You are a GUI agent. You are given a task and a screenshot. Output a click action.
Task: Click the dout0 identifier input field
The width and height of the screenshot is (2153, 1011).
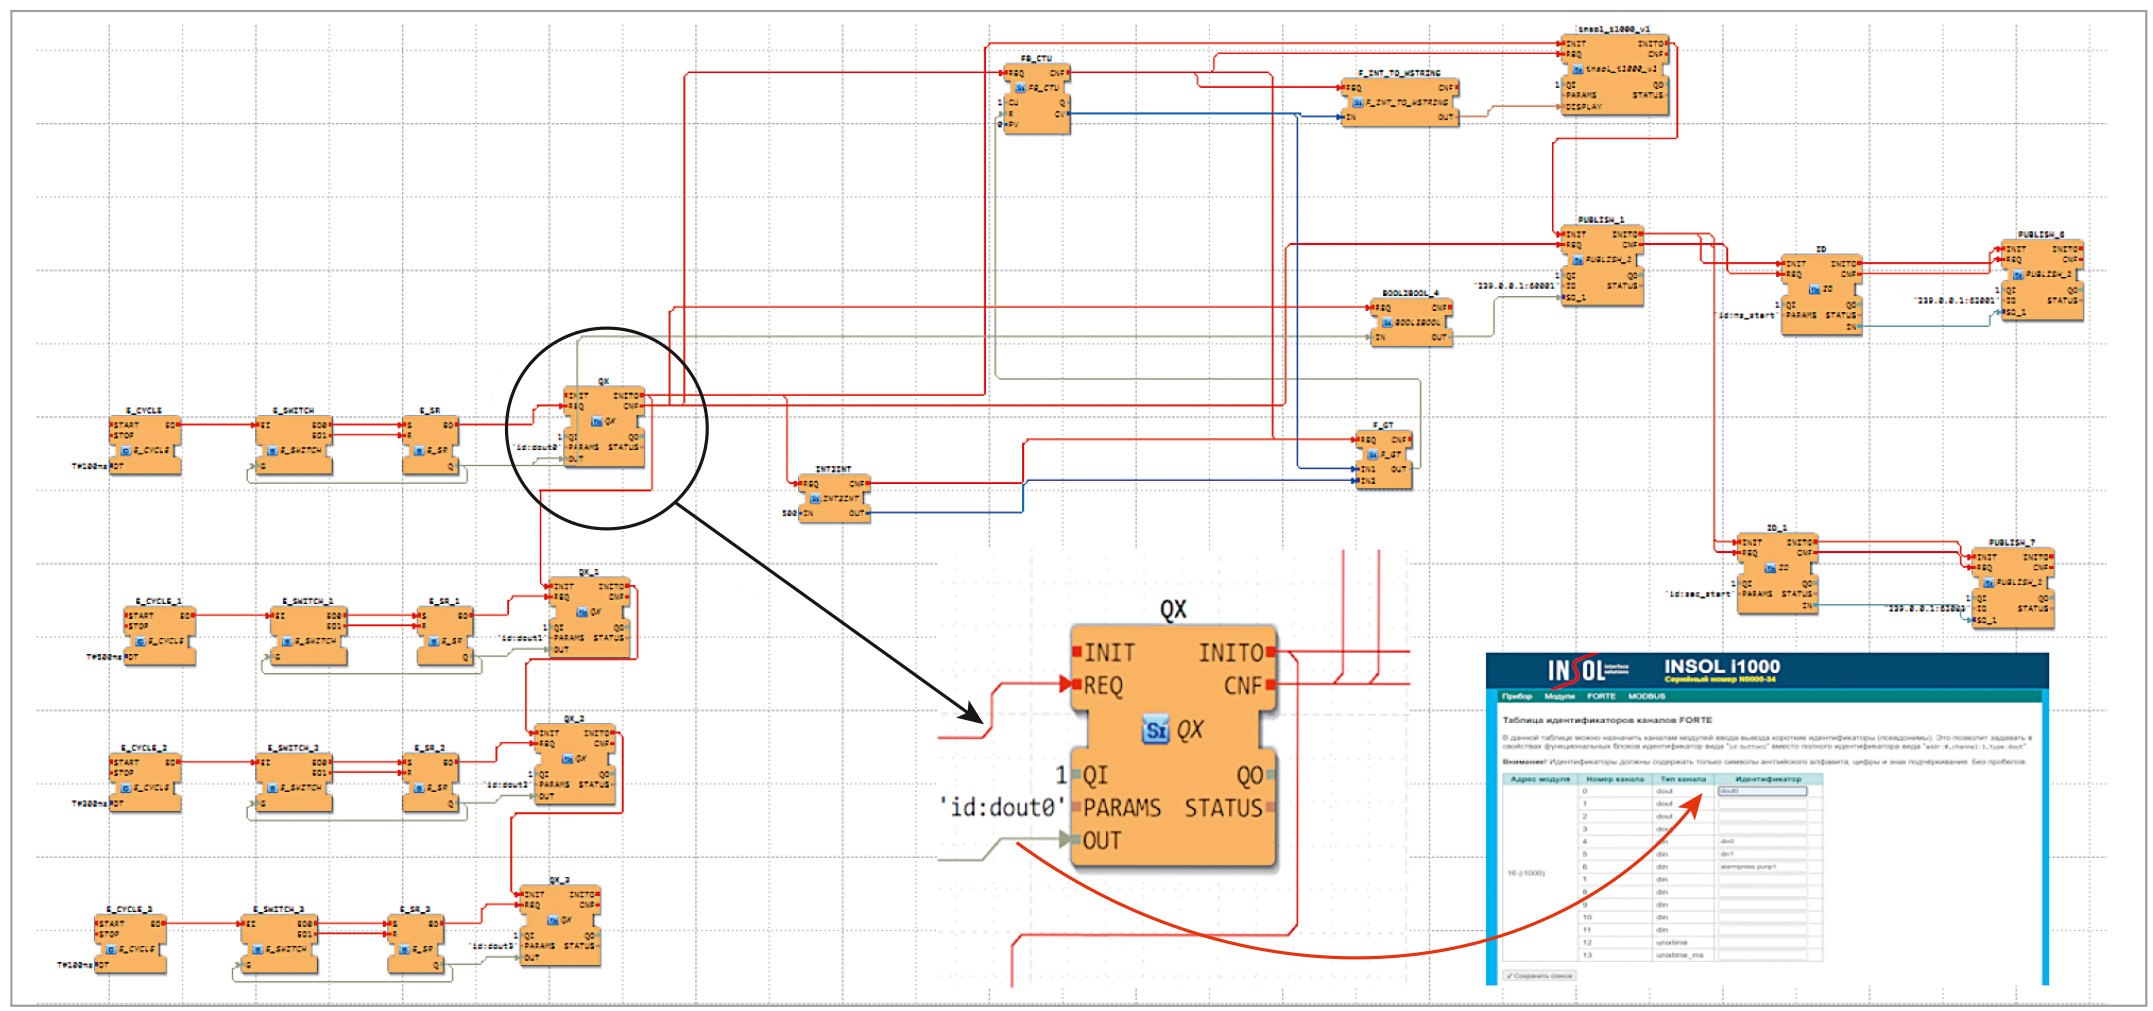point(1762,791)
